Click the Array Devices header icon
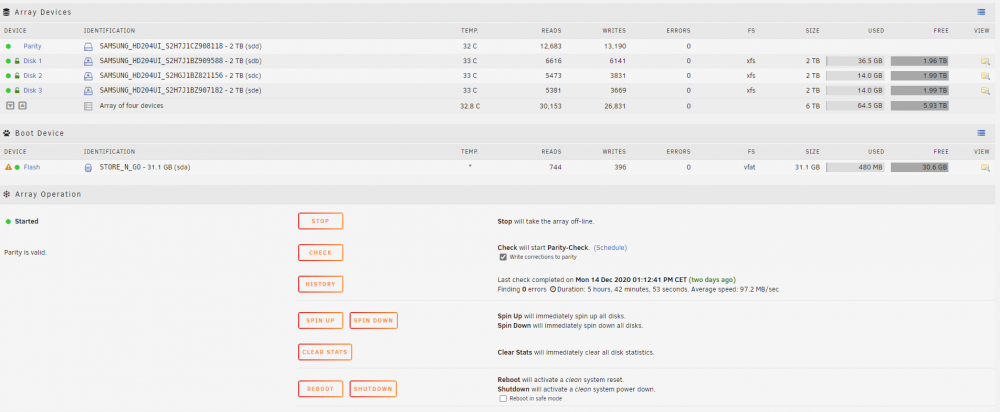Viewport: 1000px width, 412px height. coord(7,12)
